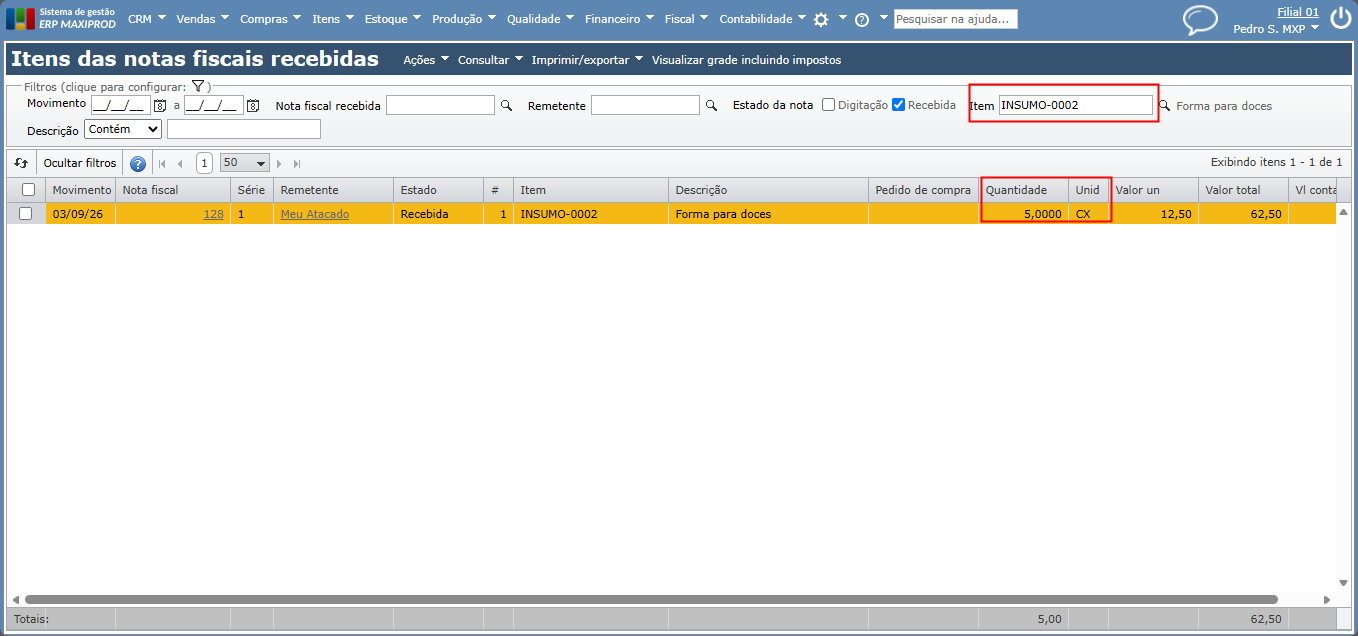The width and height of the screenshot is (1358, 636).
Task: Expand the Imprimir/exportar menu
Action: point(587,60)
